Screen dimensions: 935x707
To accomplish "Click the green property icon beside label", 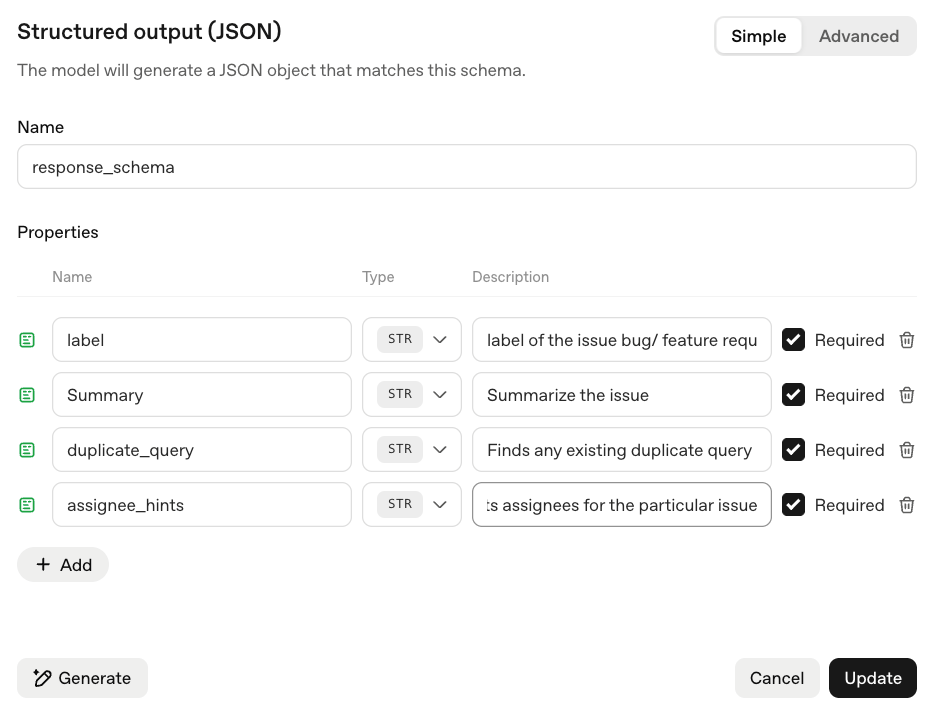I will click(x=27, y=340).
